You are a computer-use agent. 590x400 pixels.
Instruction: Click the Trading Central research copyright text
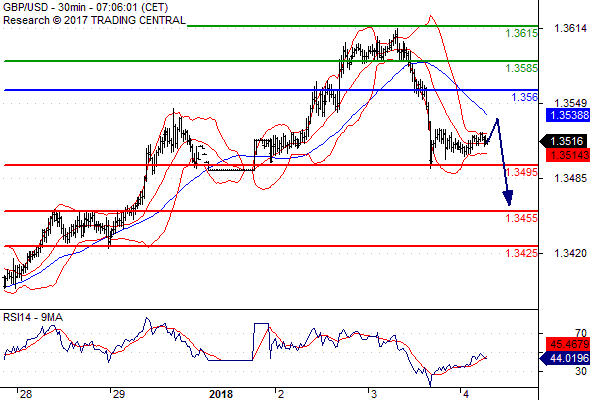94,20
